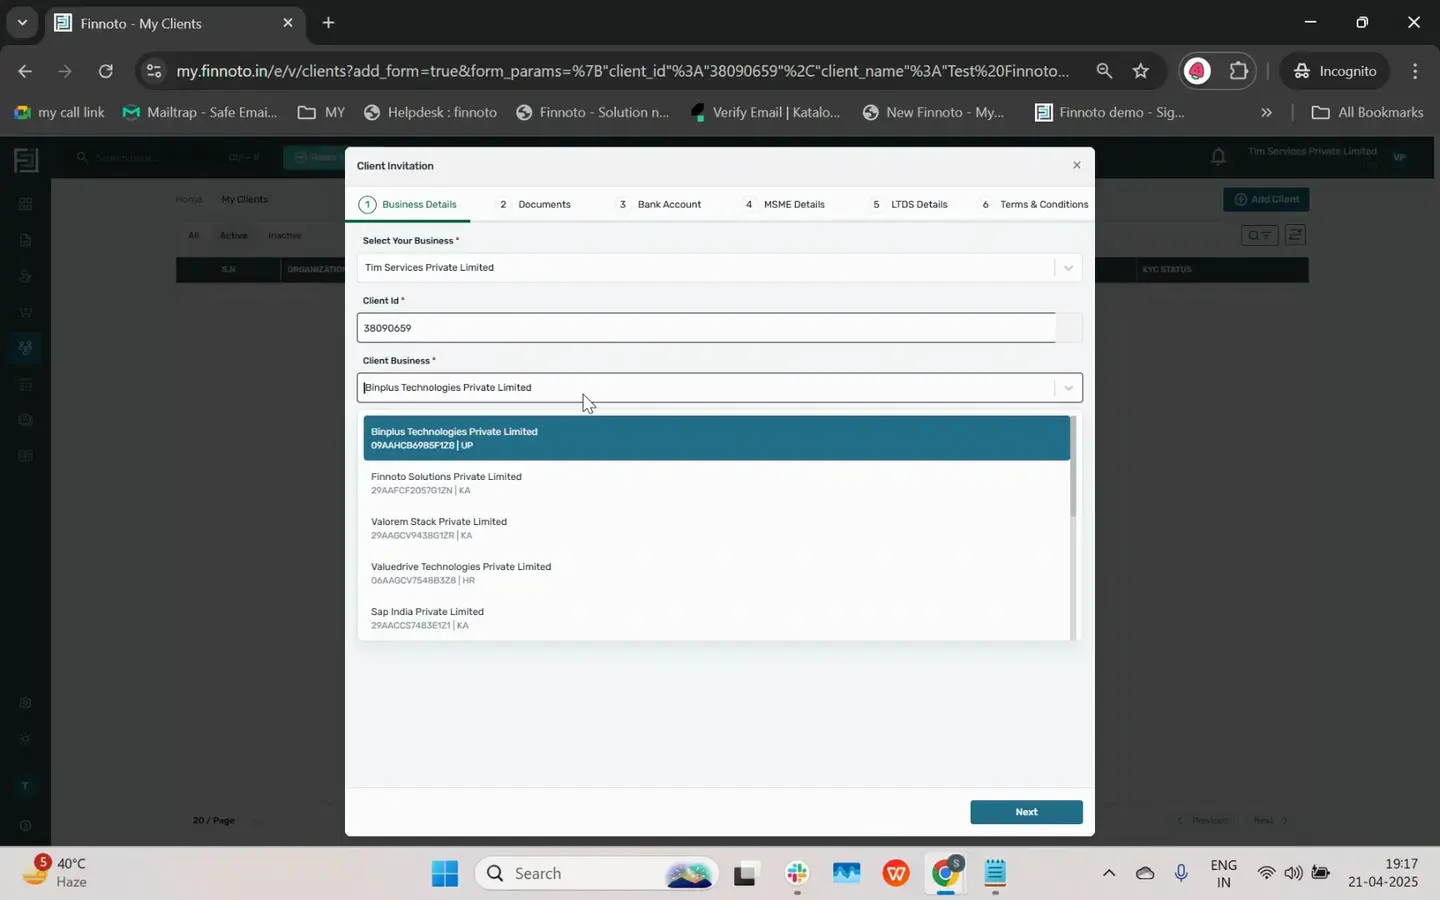
Task: Open the notifications bell
Action: point(1218,156)
